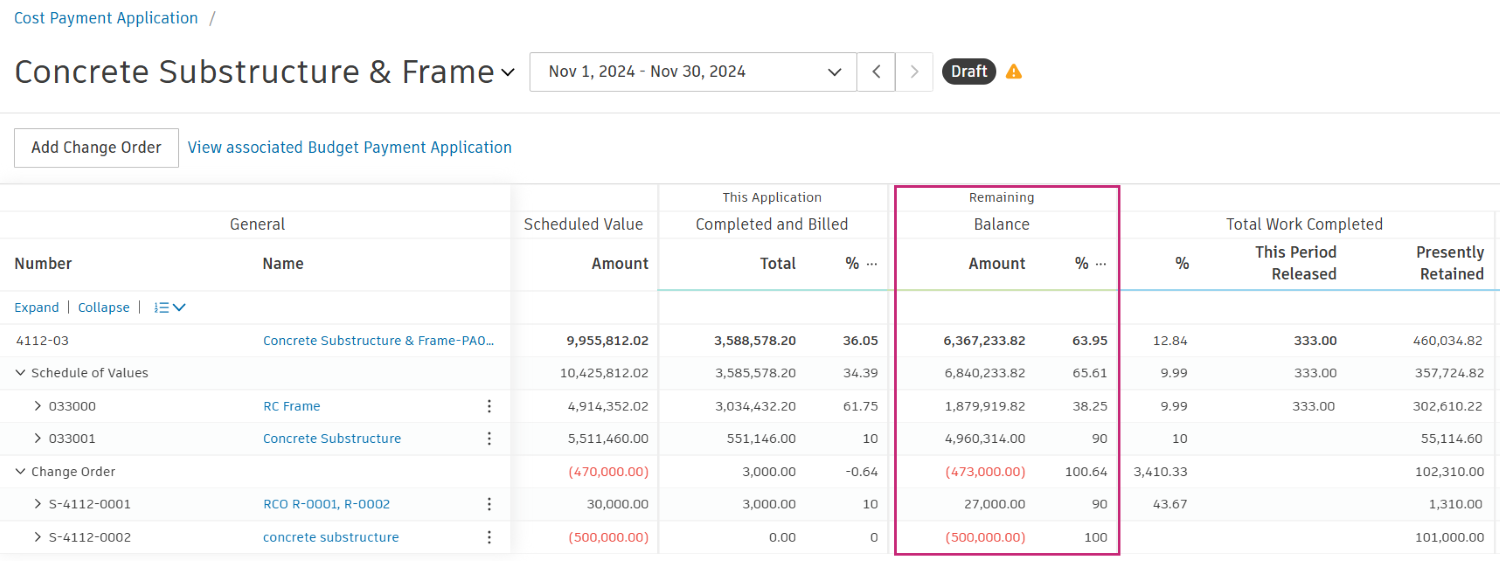Click the Expand all rows link
1500x561 pixels.
click(x=36, y=308)
